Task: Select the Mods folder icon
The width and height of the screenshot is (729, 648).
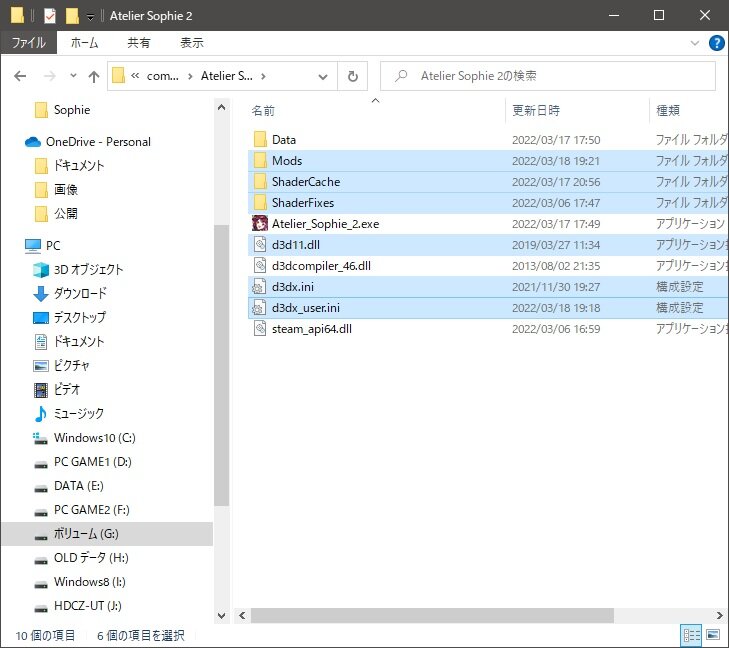Action: (x=260, y=160)
